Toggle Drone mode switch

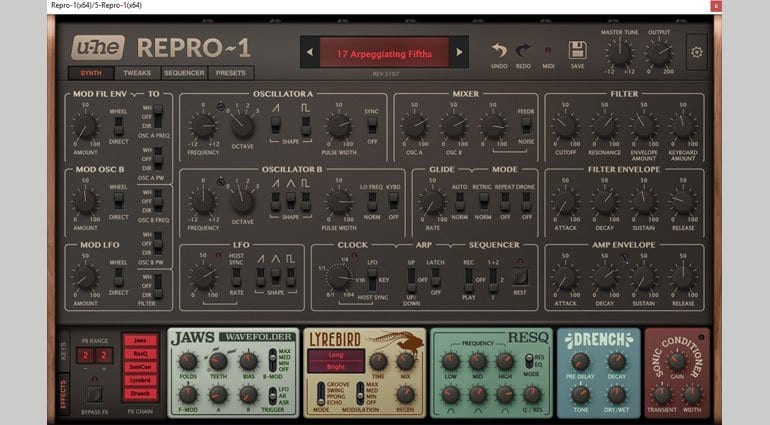click(526, 201)
